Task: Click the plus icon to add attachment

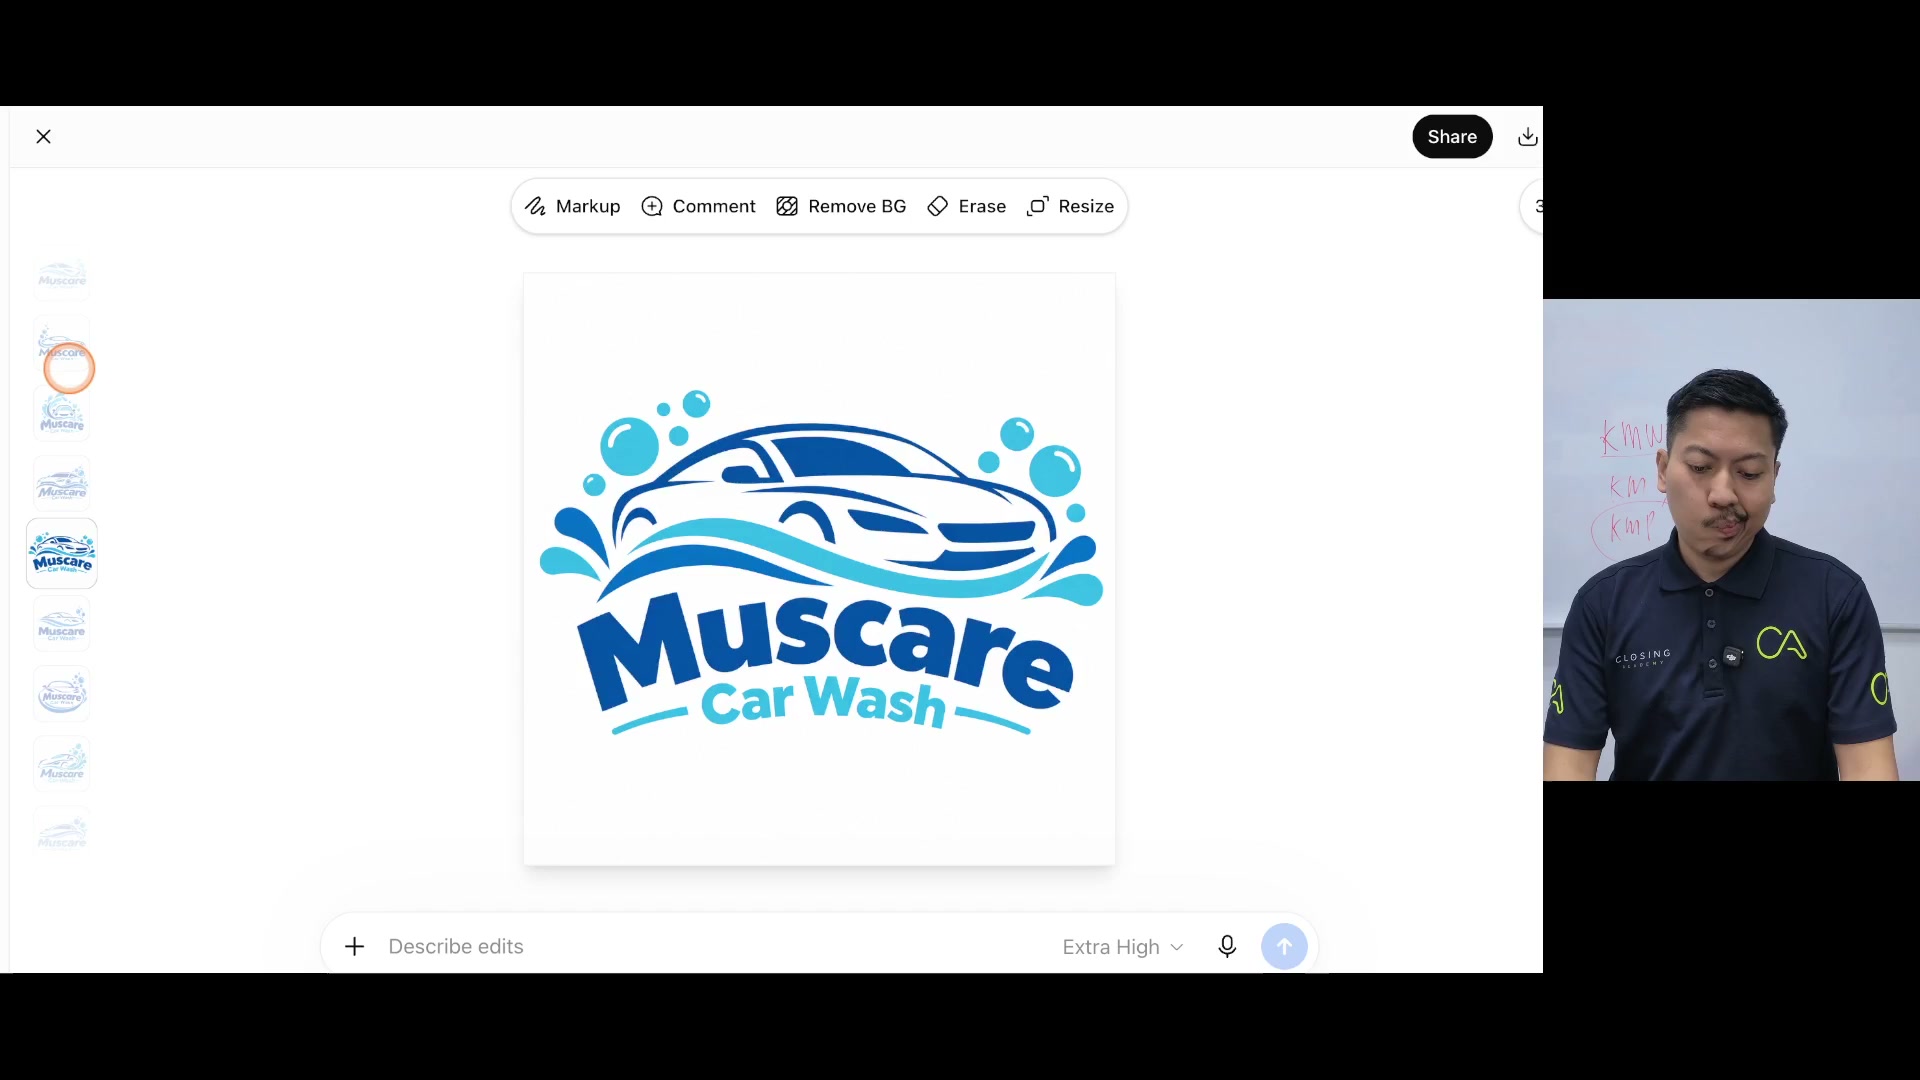Action: point(354,946)
